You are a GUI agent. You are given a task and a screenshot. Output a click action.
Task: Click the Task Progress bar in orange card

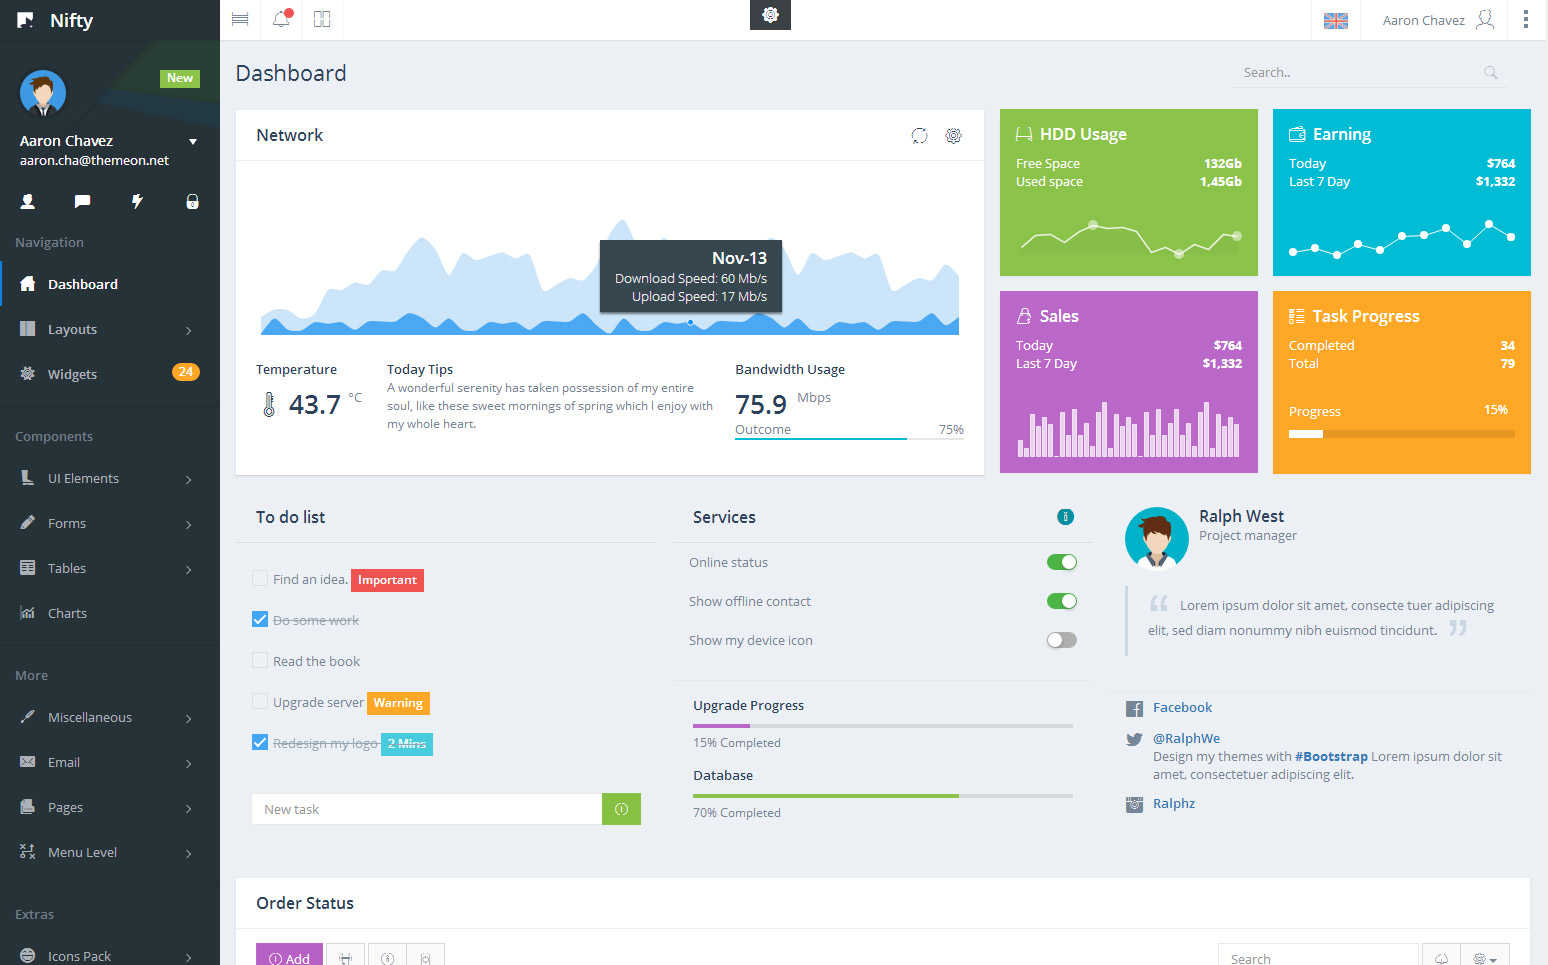[1401, 434]
